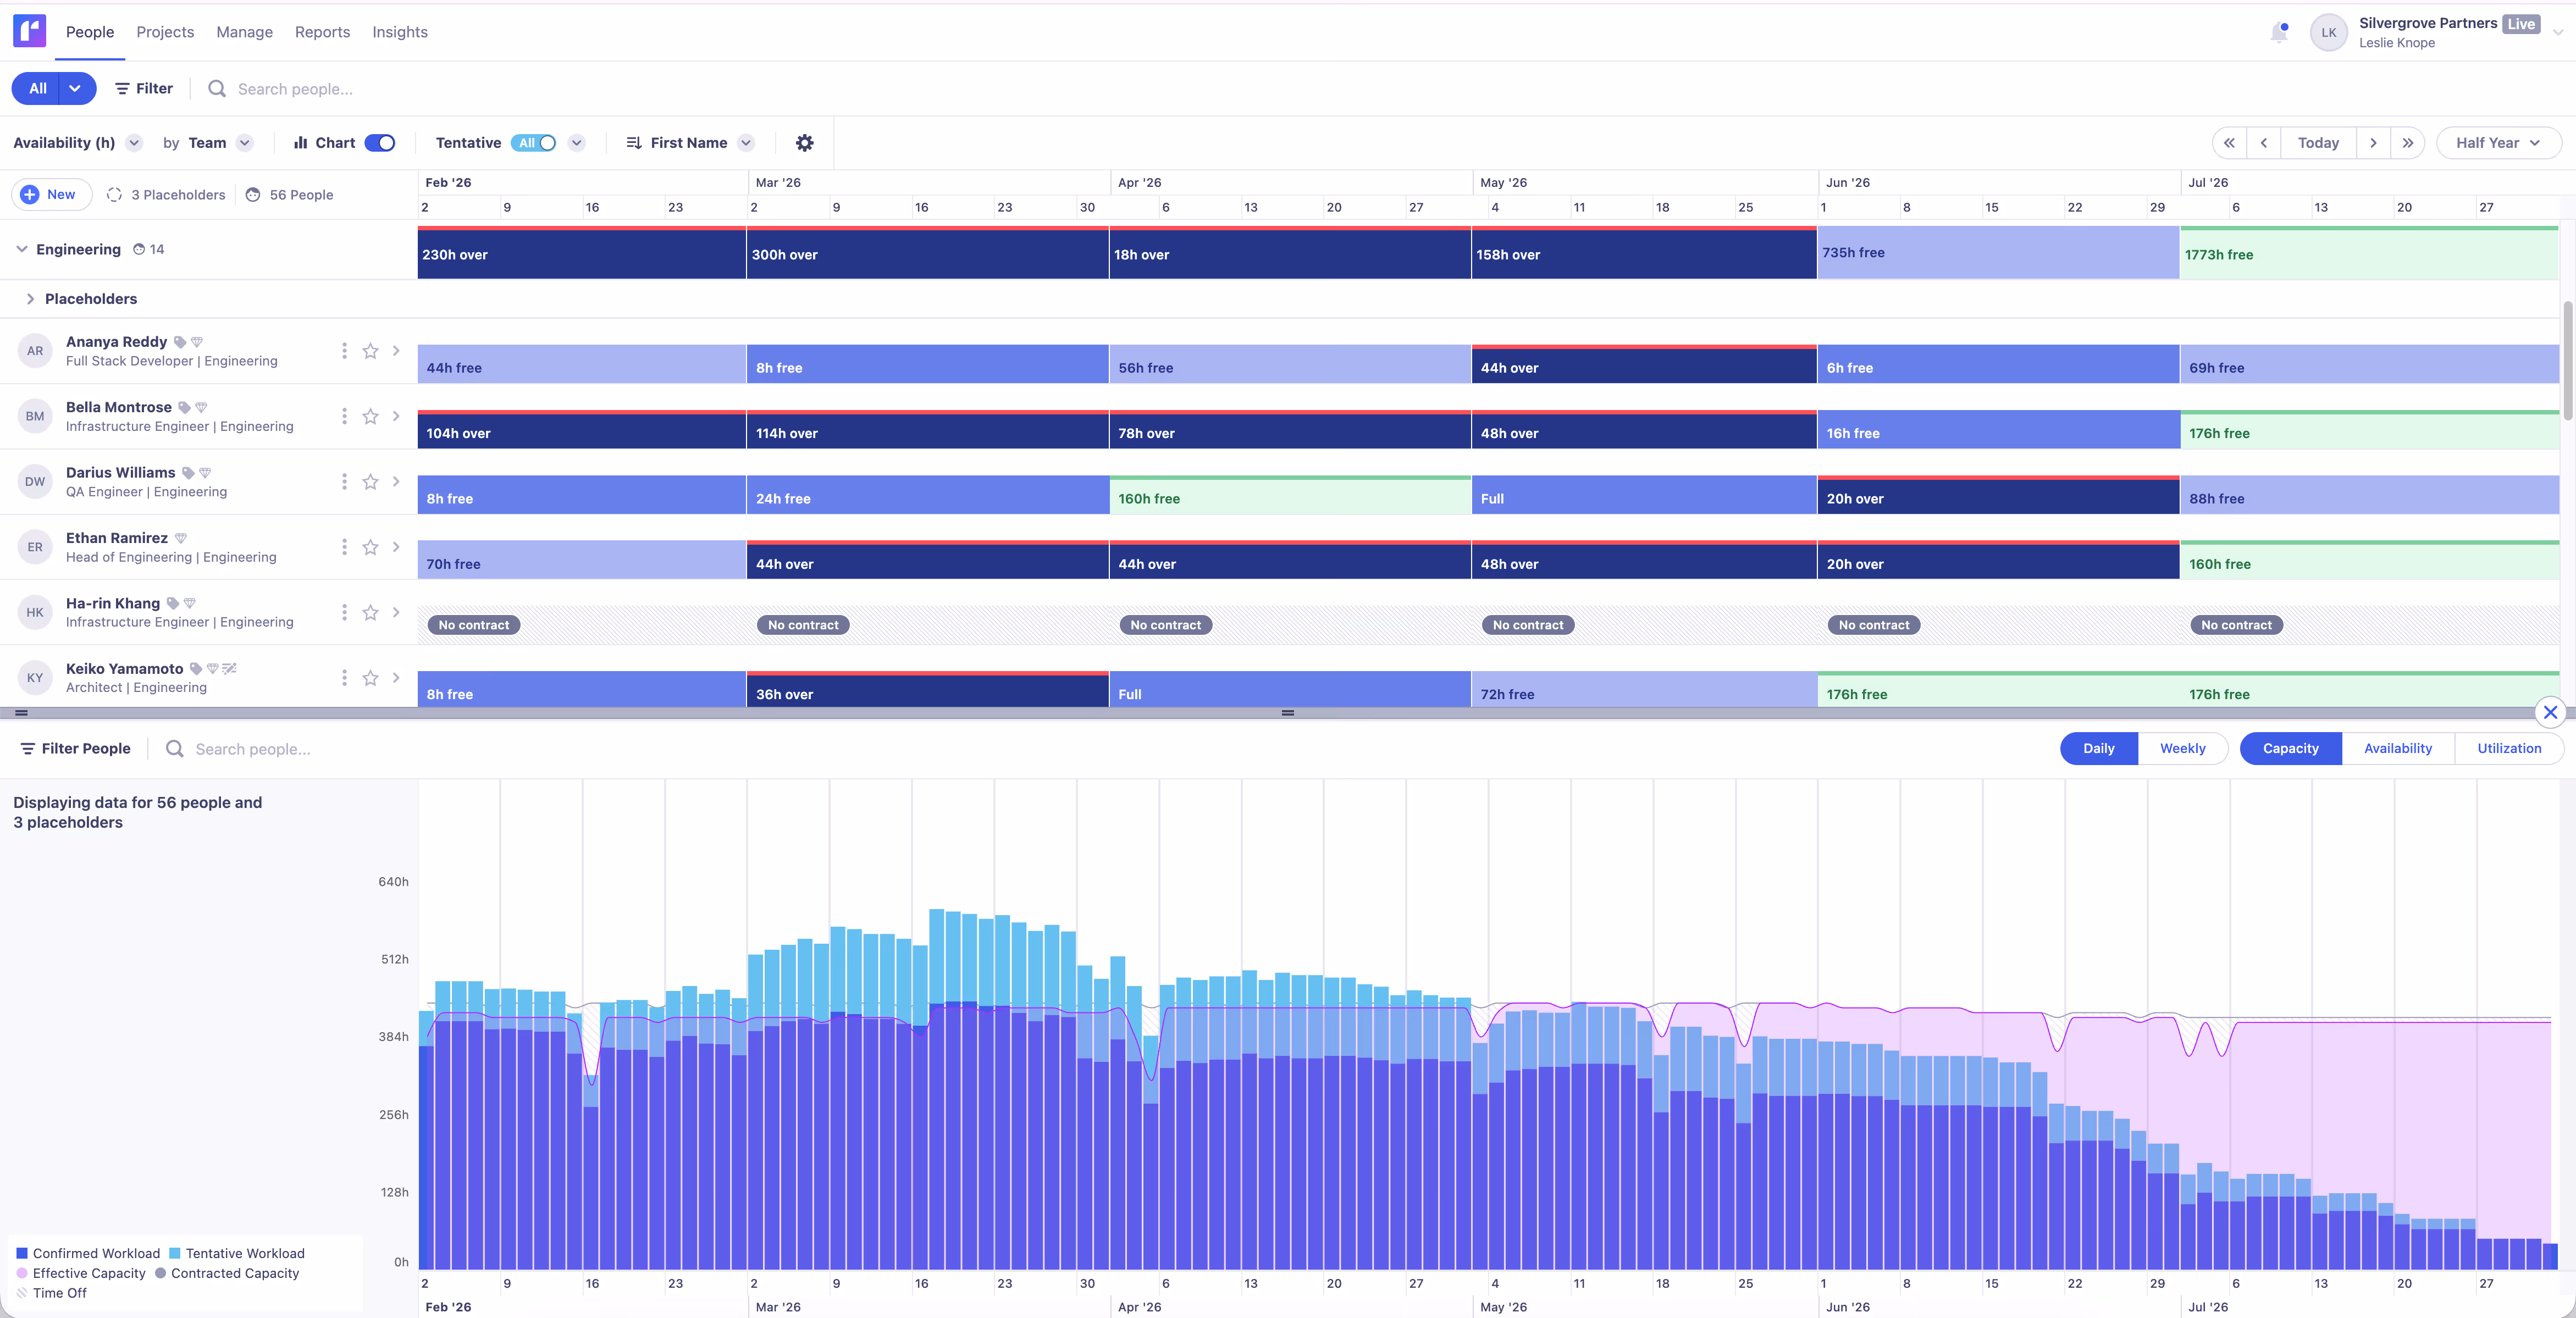
Task: Expand the Placeholders row
Action: click(30, 299)
